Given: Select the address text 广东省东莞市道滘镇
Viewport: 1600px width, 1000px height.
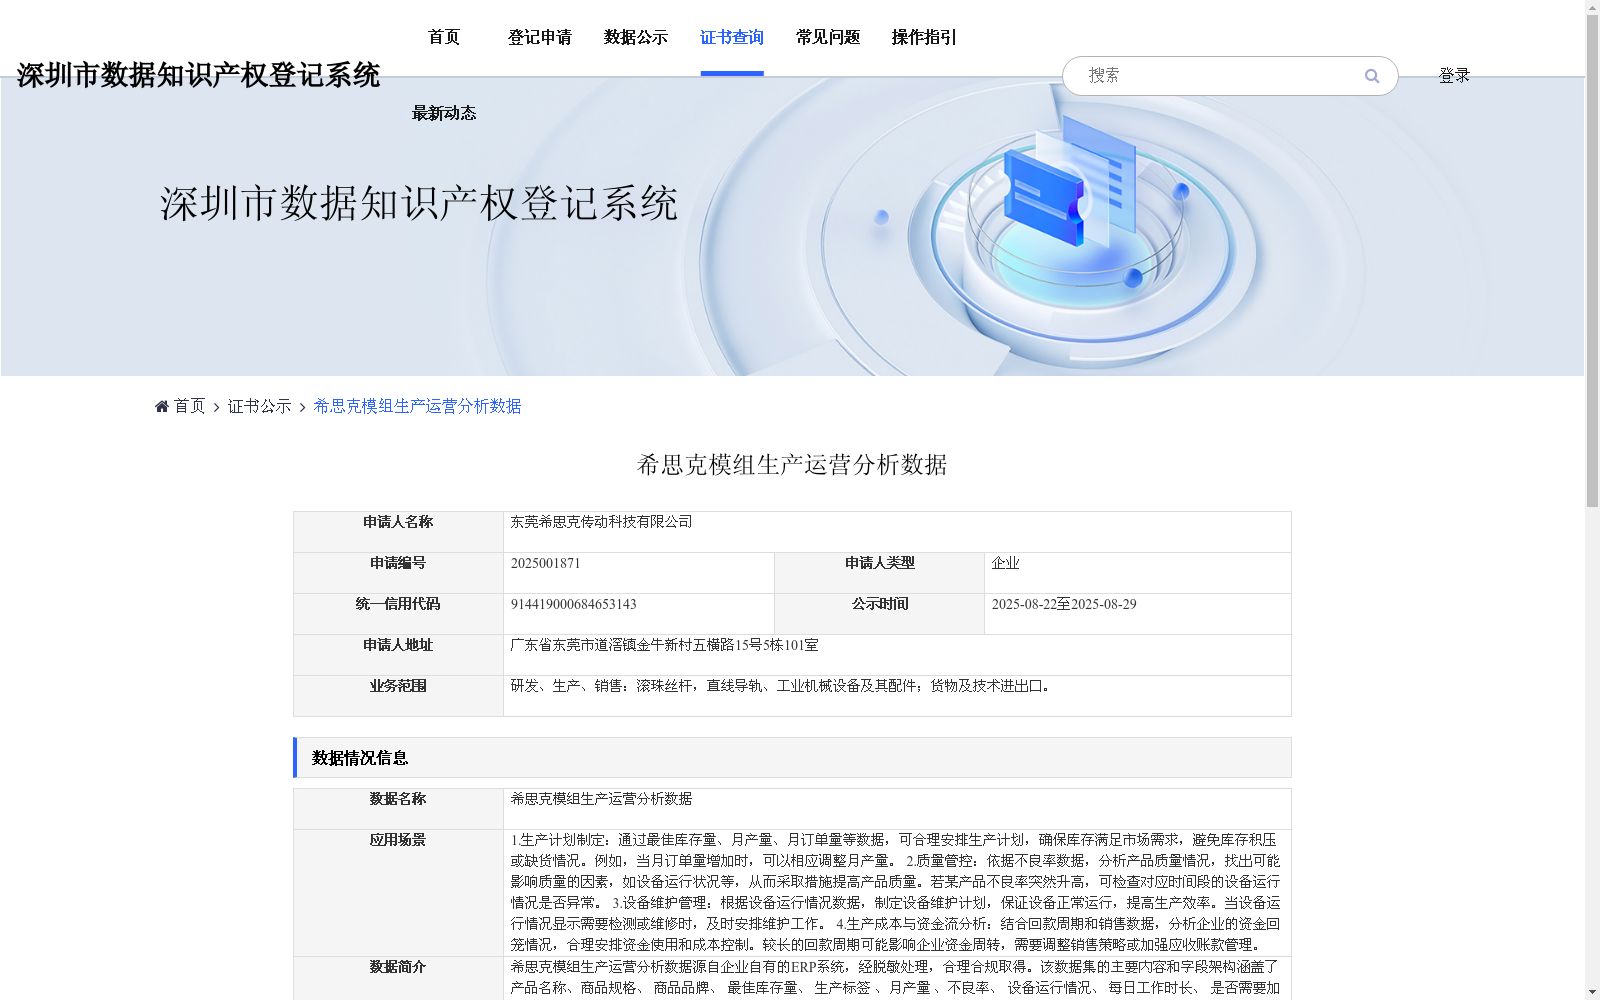Looking at the screenshot, I should tap(573, 645).
